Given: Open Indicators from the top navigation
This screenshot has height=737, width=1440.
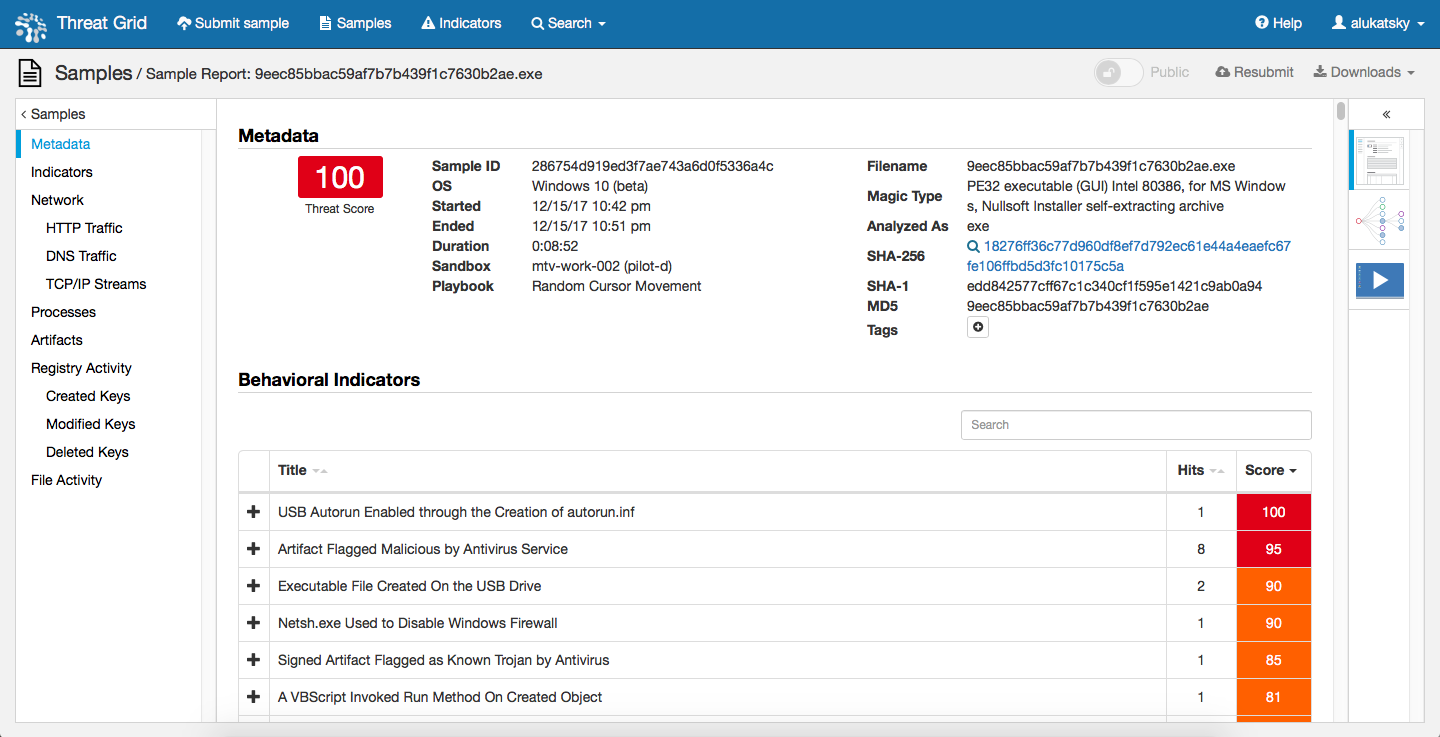Looking at the screenshot, I should tap(460, 23).
